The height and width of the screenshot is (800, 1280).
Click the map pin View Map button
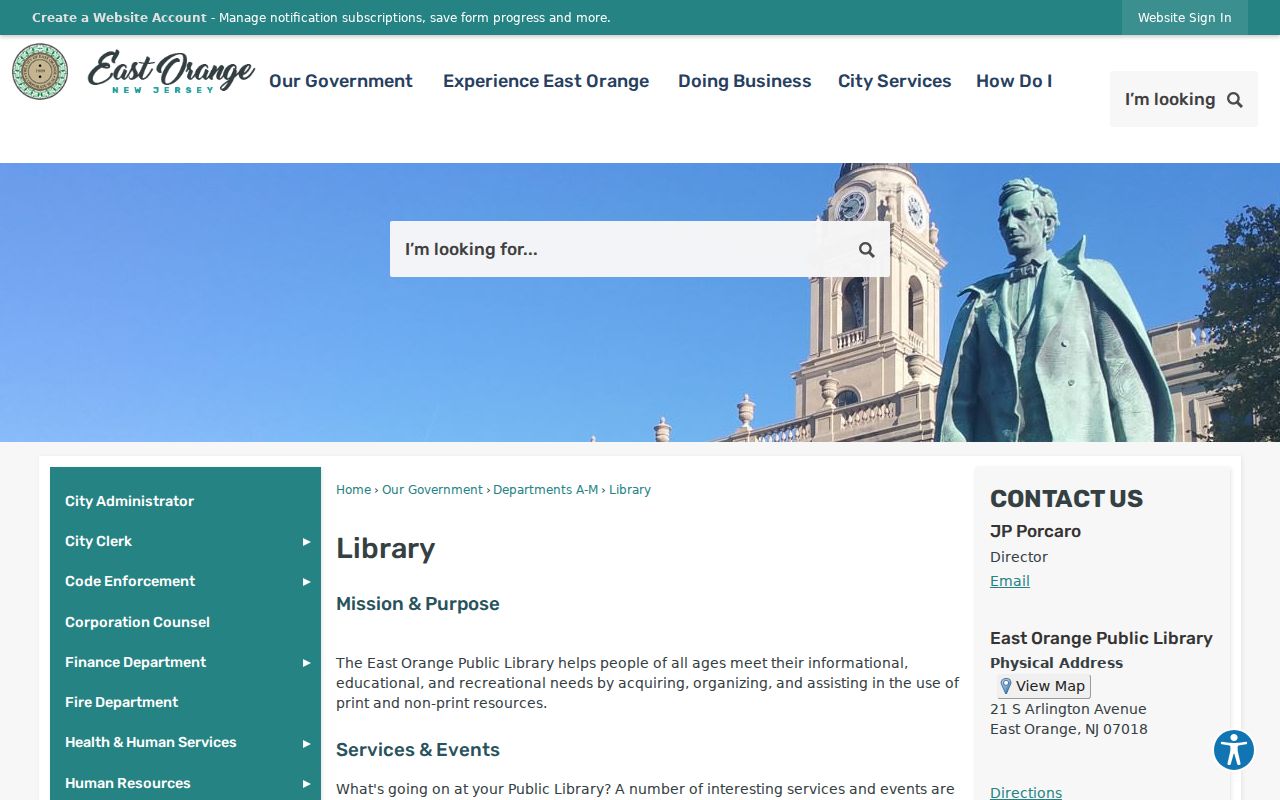(x=1043, y=686)
